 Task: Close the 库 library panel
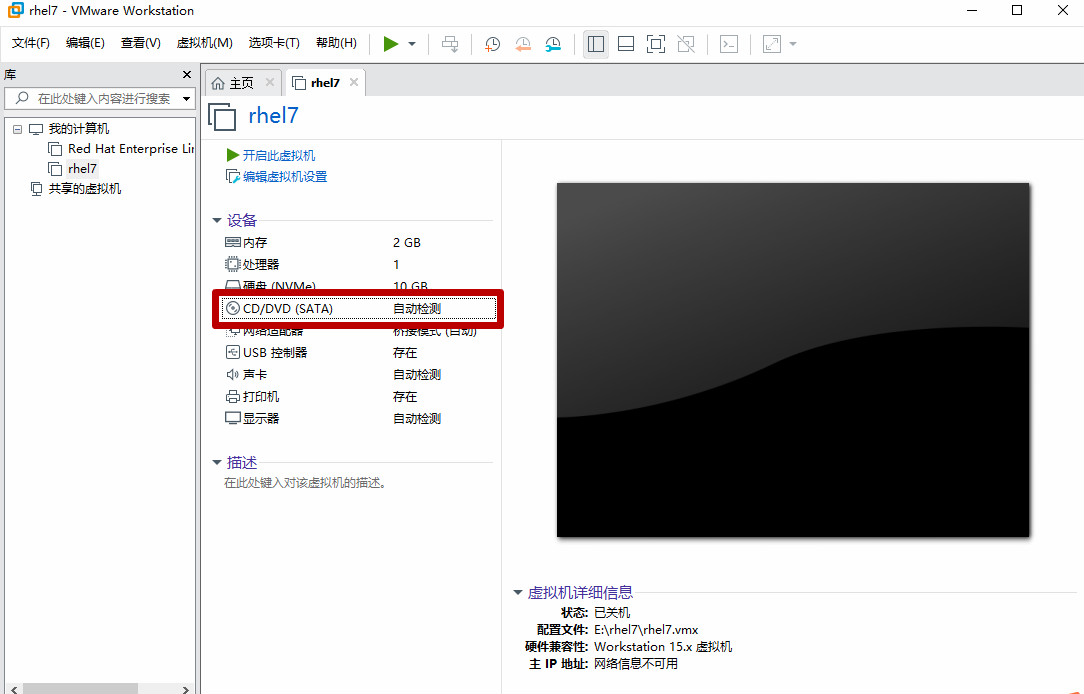click(x=187, y=74)
